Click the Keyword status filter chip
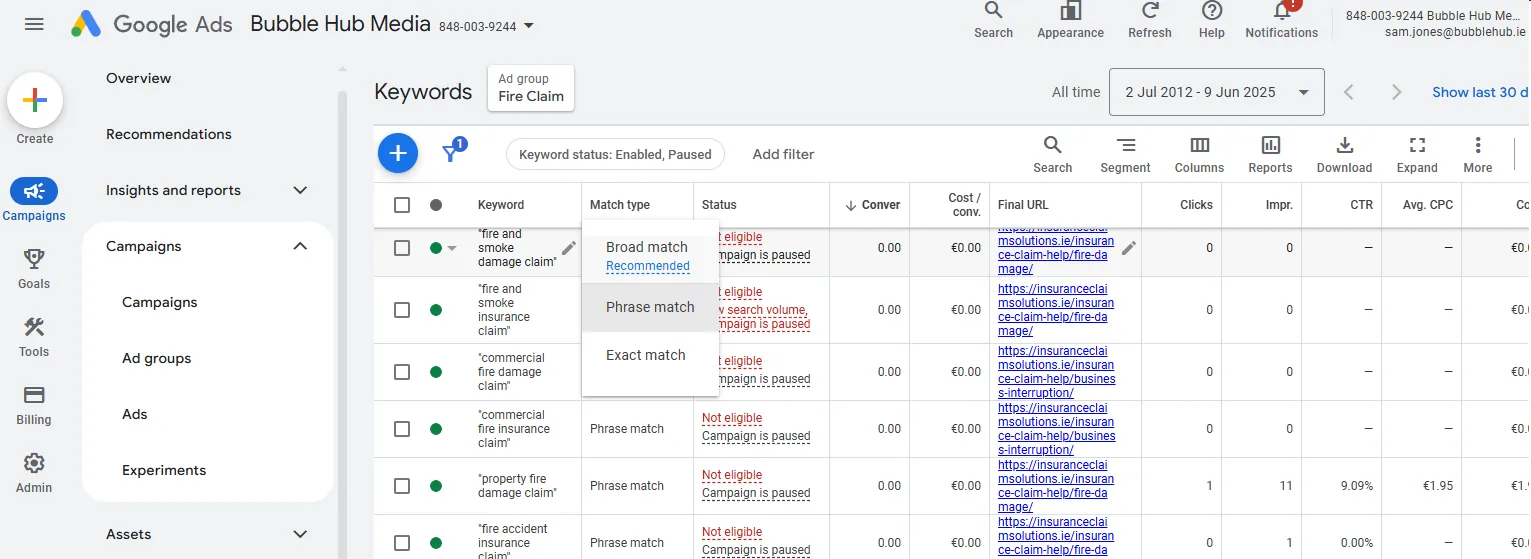This screenshot has height=559, width=1531. pos(615,154)
